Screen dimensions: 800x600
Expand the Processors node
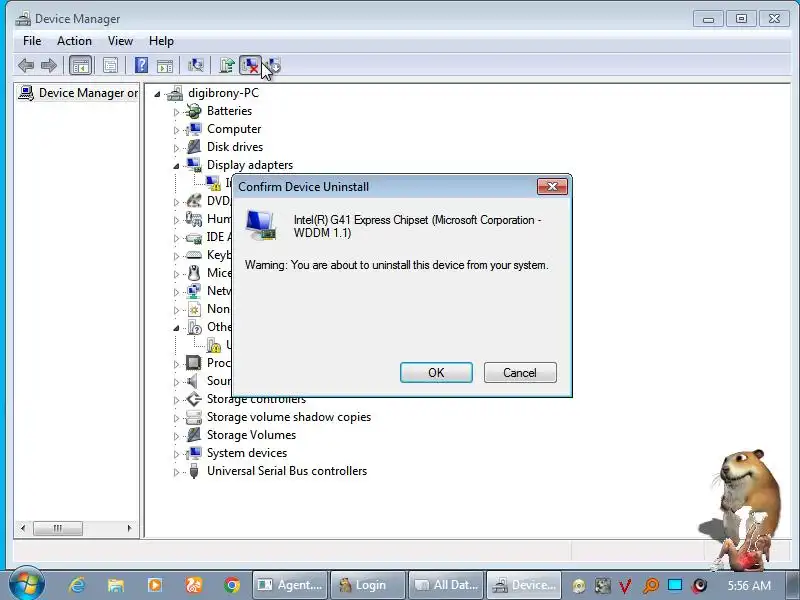(177, 364)
